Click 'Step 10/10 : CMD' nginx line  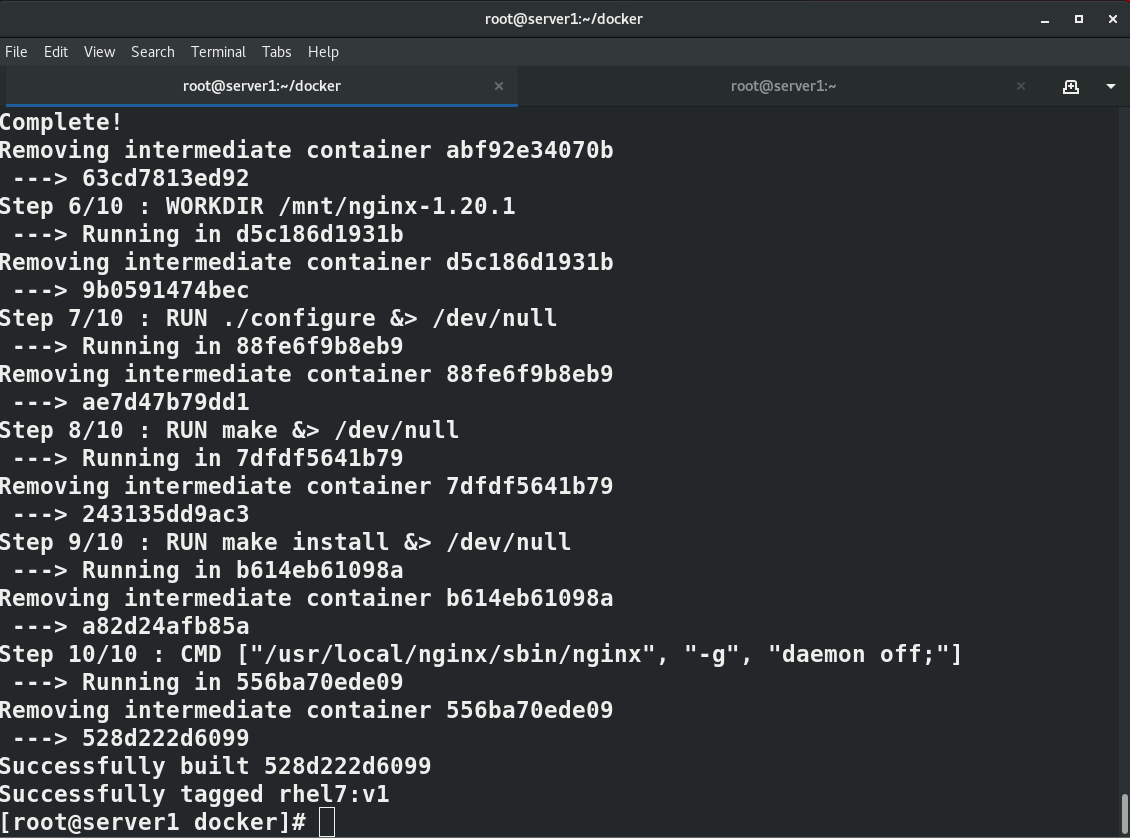(x=481, y=654)
